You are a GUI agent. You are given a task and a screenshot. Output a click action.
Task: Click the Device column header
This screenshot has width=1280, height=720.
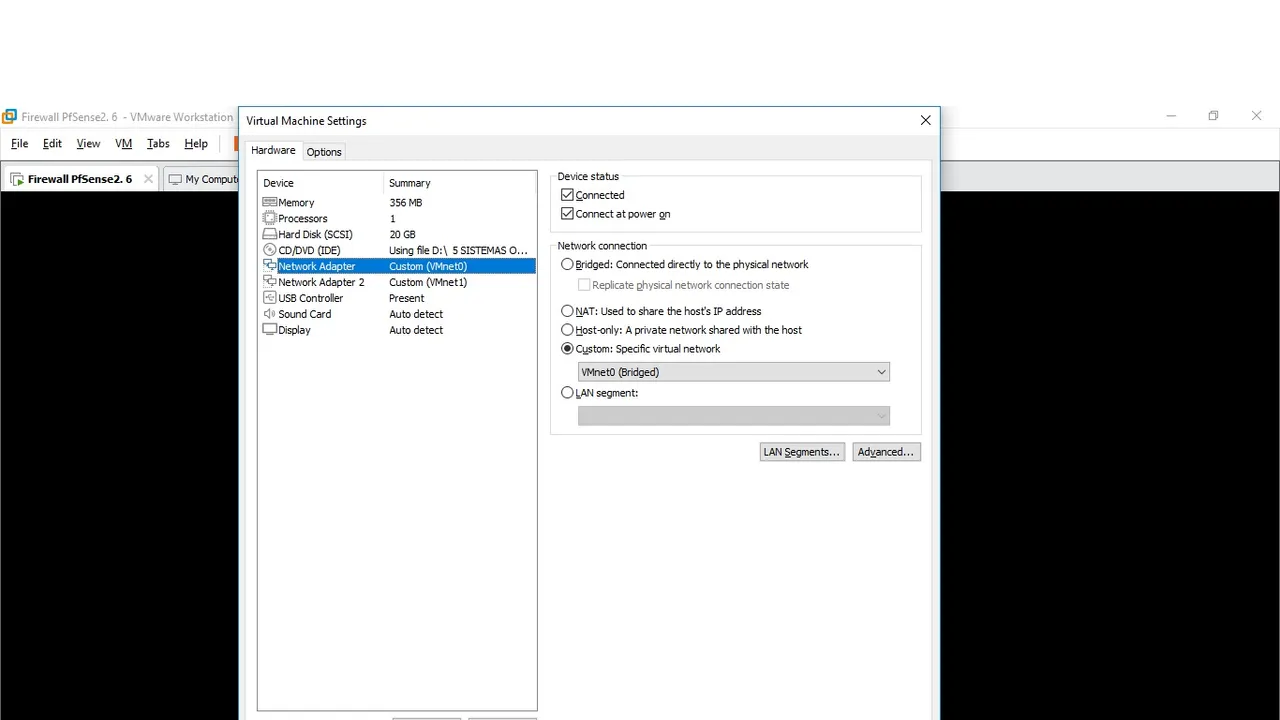point(321,183)
